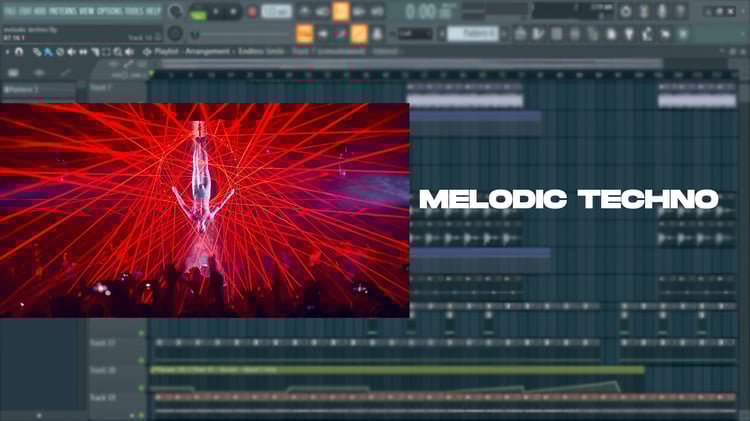Viewport: 750px width, 421px height.
Task: Open the OPTIONS menu
Action: (110, 11)
